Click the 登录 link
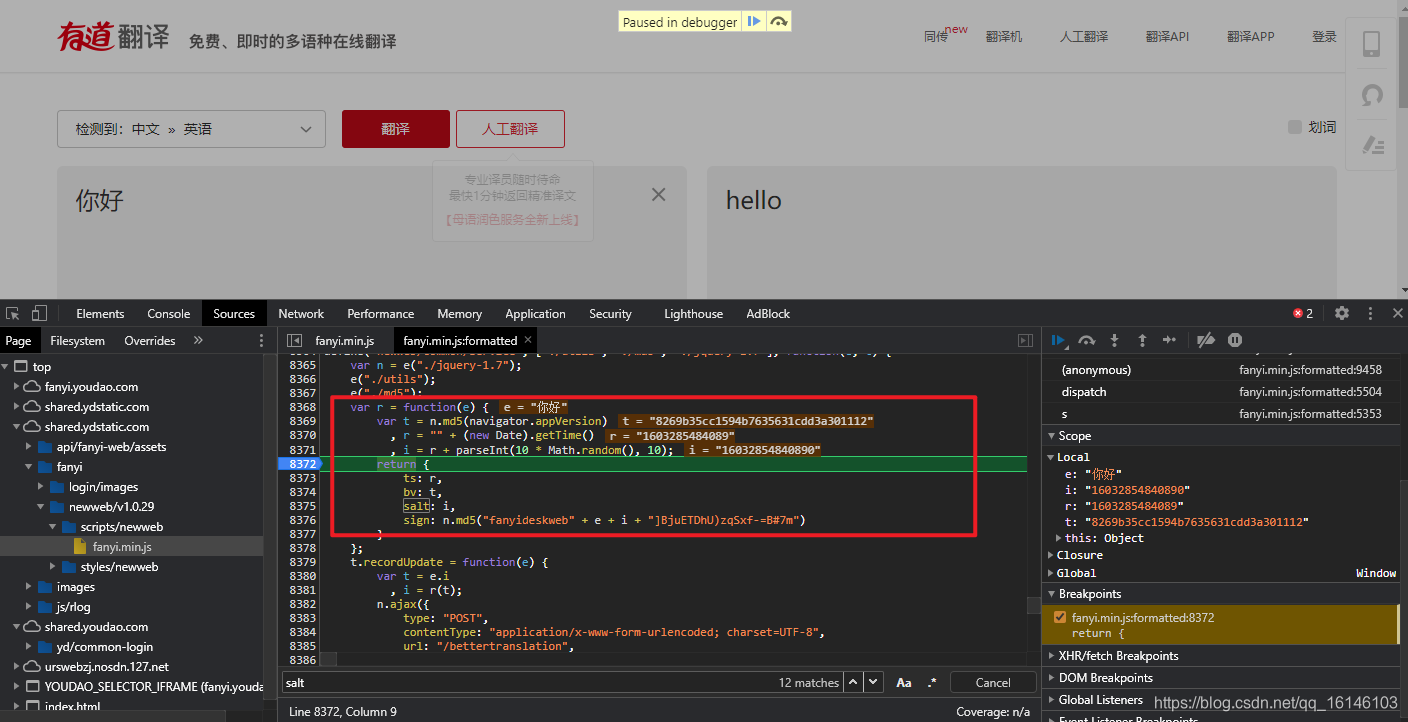 1324,36
